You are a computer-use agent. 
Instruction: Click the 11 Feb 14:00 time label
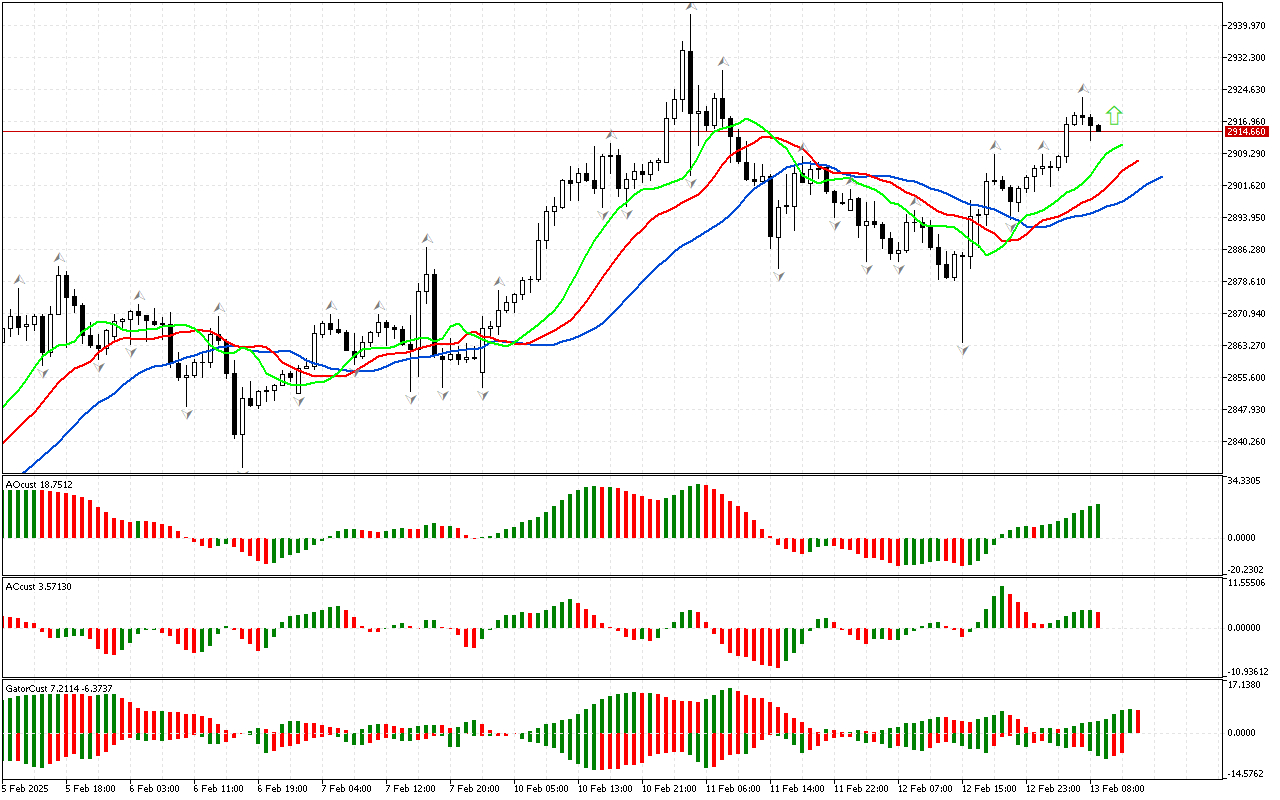point(796,789)
